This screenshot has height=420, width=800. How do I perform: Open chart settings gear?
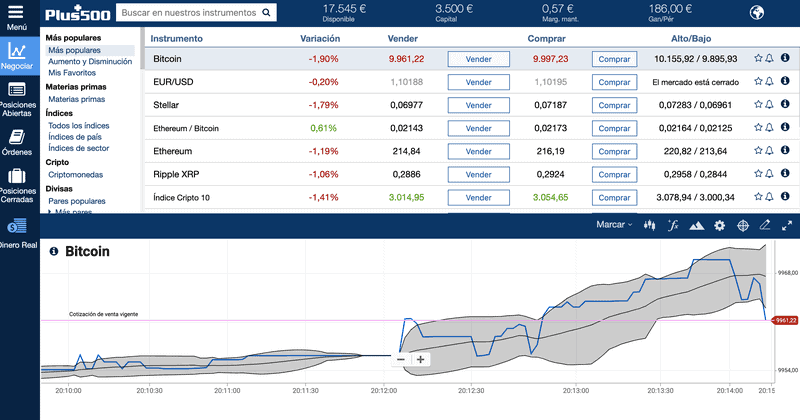tap(719, 226)
